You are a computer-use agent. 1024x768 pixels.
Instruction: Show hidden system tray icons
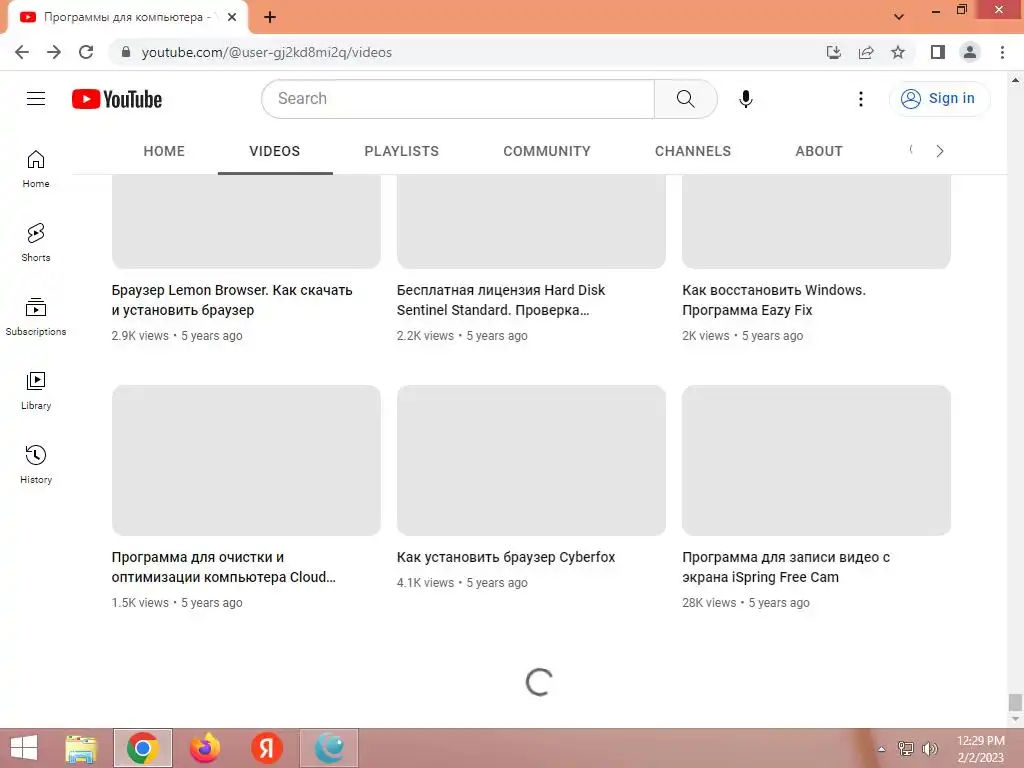(x=882, y=749)
